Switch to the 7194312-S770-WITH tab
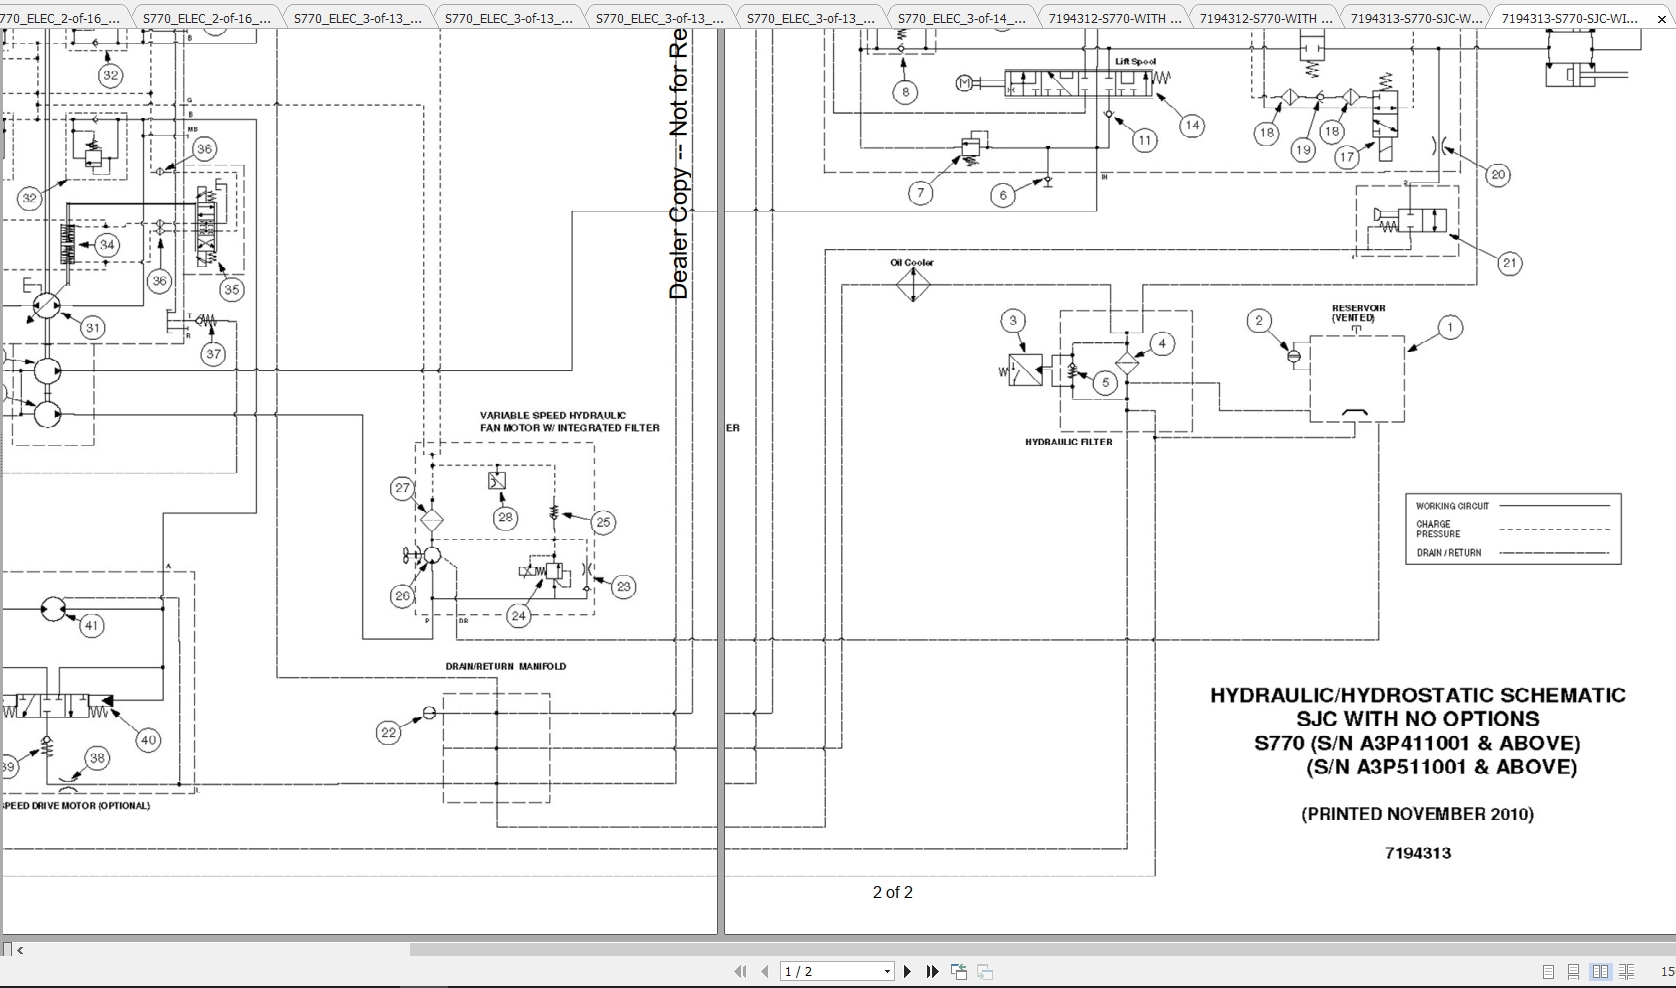Viewport: 1676px width, 988px height. [1113, 16]
